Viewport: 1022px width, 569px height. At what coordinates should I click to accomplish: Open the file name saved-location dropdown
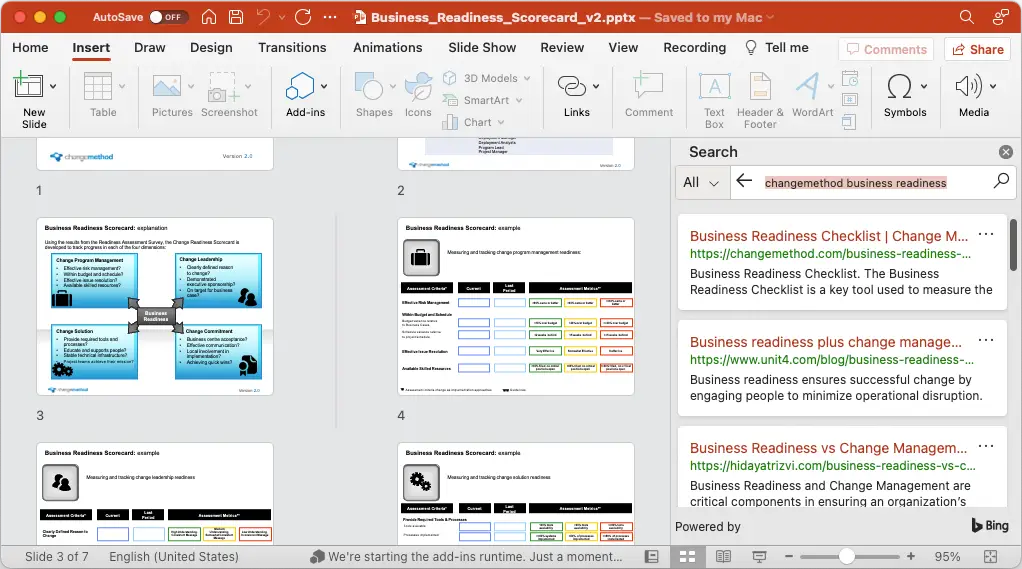click(770, 18)
